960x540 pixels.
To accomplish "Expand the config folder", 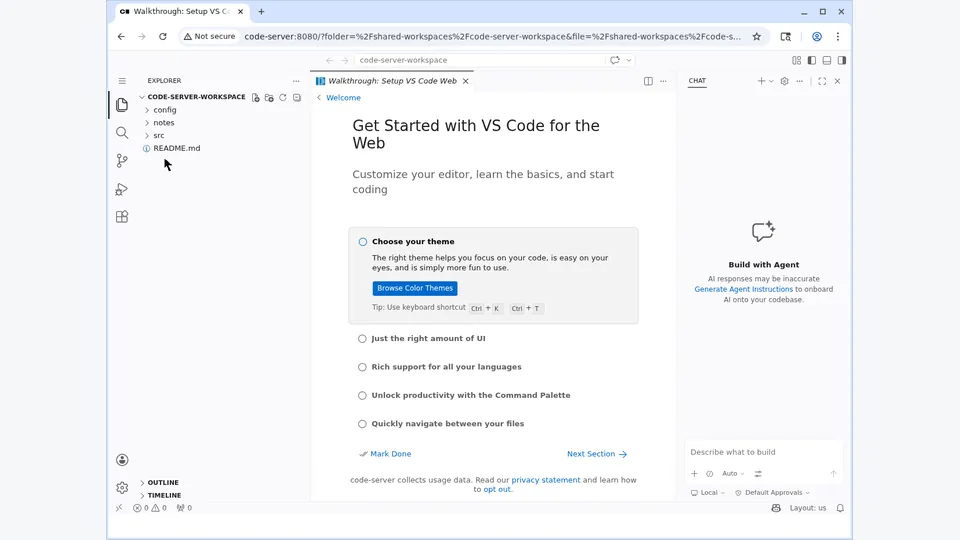I will [x=165, y=110].
